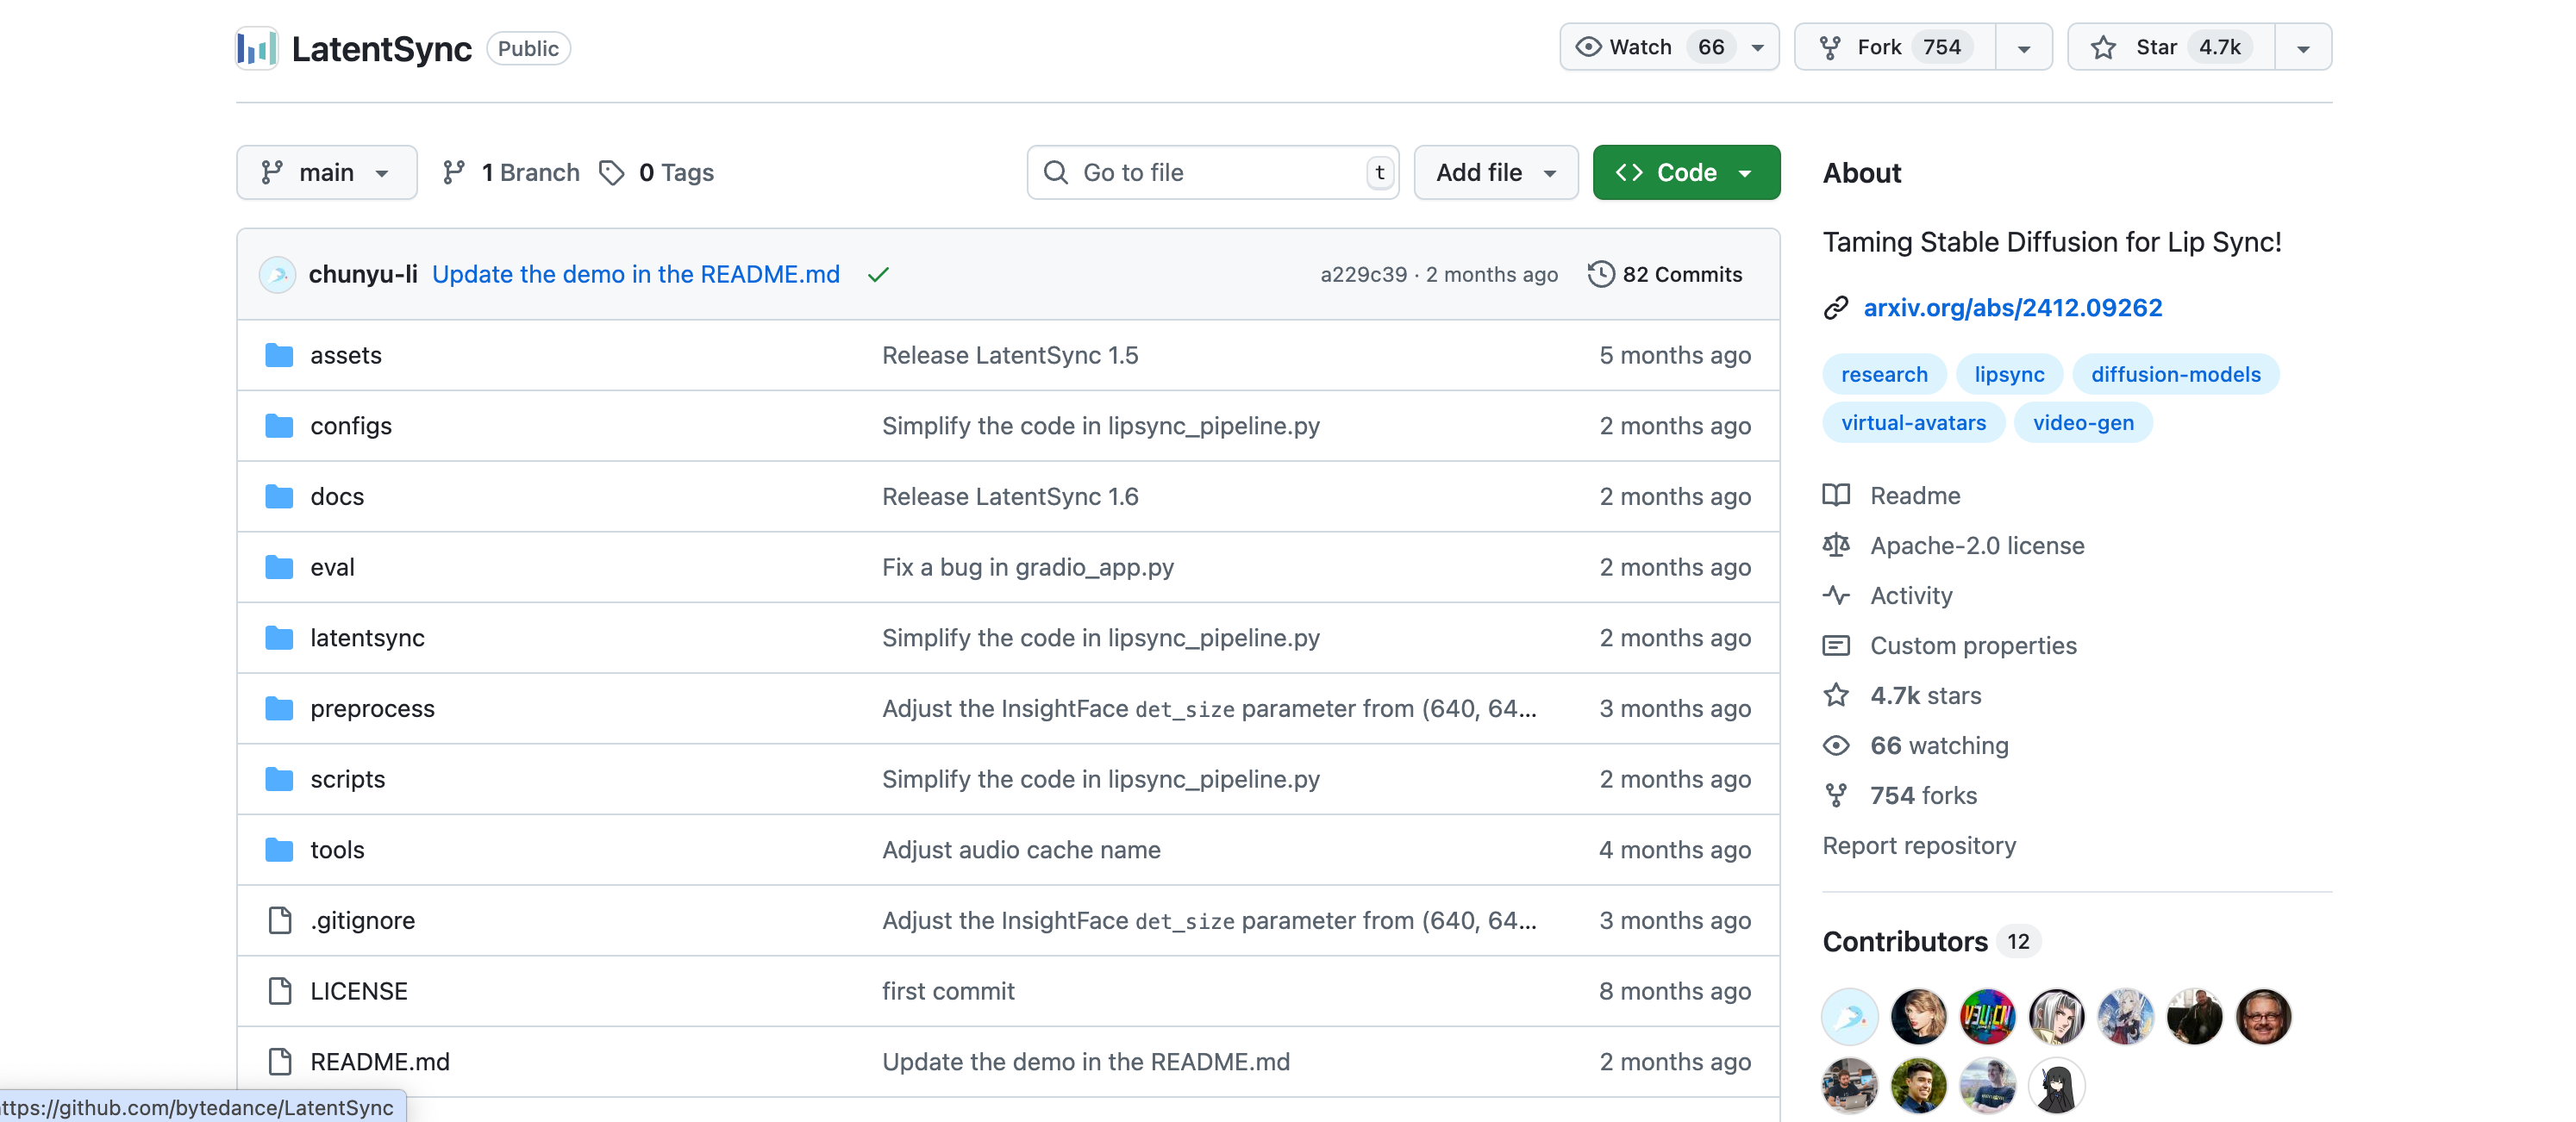Open the commit 'Update the demo in the README.md'
Screen dimensions: 2576x1122
coord(636,274)
